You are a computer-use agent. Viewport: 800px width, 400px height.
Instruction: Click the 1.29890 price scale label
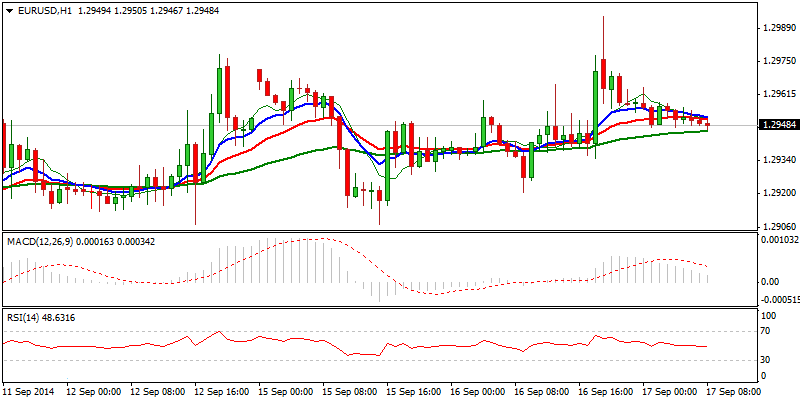778,28
